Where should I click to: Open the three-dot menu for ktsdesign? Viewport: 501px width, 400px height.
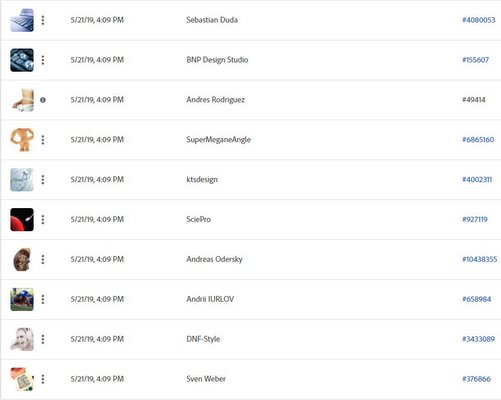(43, 180)
